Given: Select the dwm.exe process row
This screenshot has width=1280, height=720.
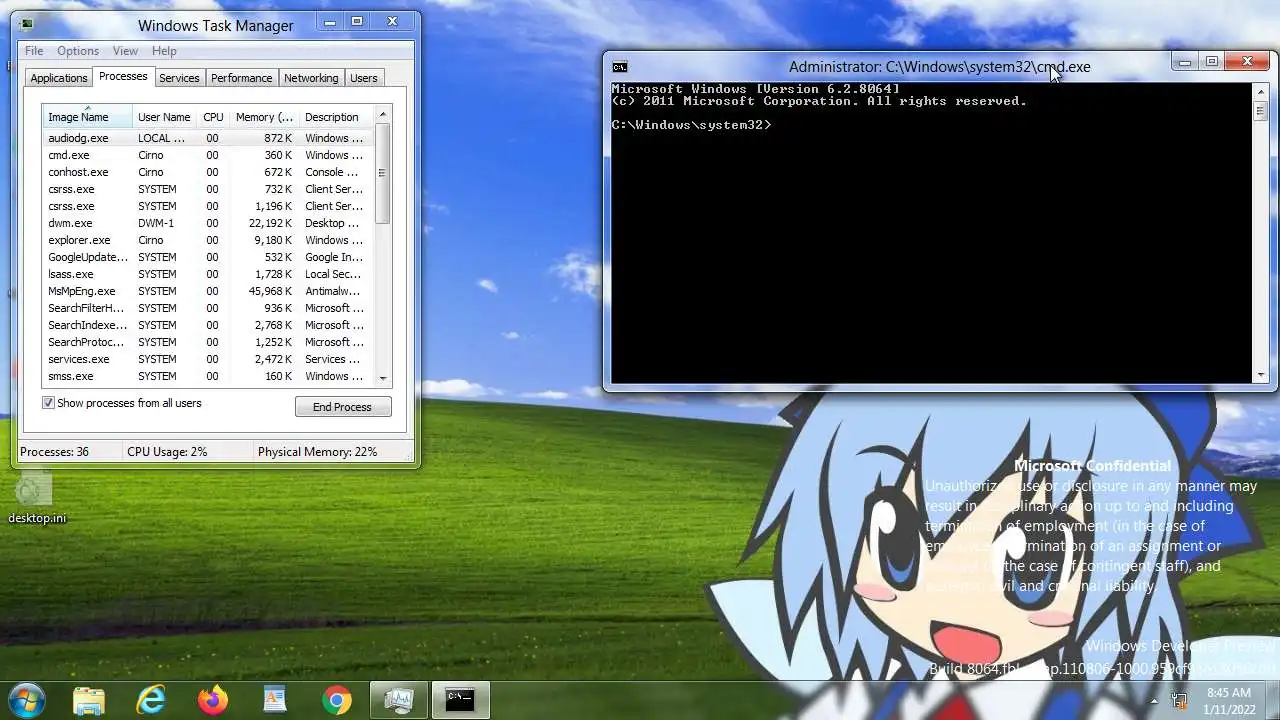Looking at the screenshot, I should (208, 223).
